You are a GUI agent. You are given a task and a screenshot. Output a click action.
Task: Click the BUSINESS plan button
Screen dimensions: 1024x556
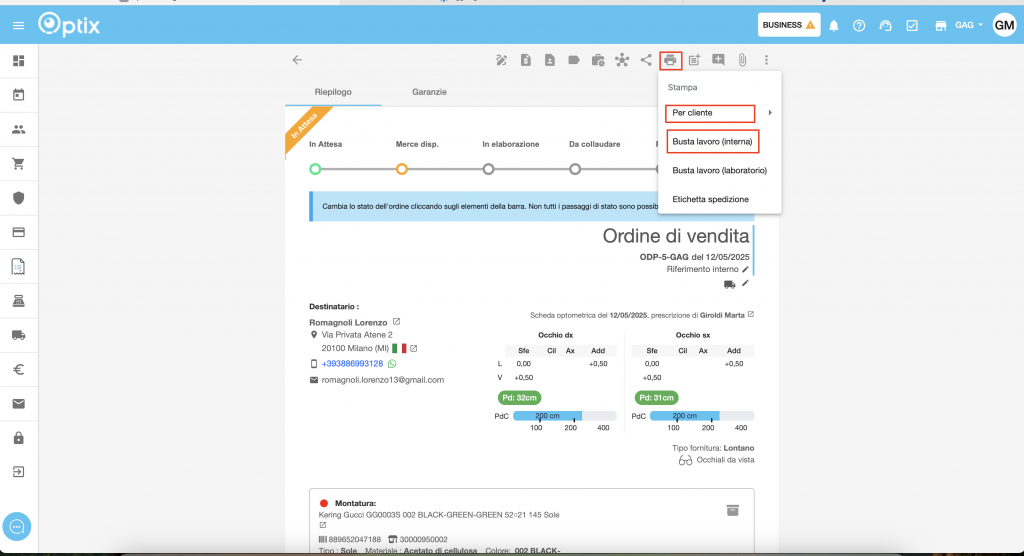coord(789,25)
